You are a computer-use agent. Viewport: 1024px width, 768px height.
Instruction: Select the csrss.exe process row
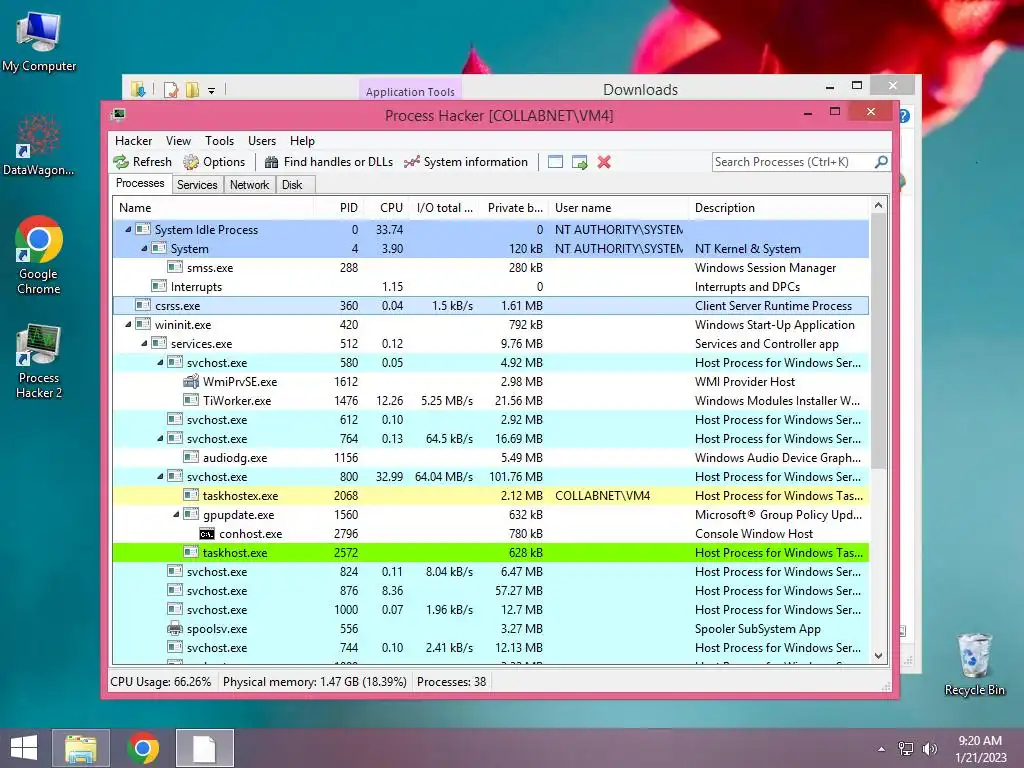point(491,306)
